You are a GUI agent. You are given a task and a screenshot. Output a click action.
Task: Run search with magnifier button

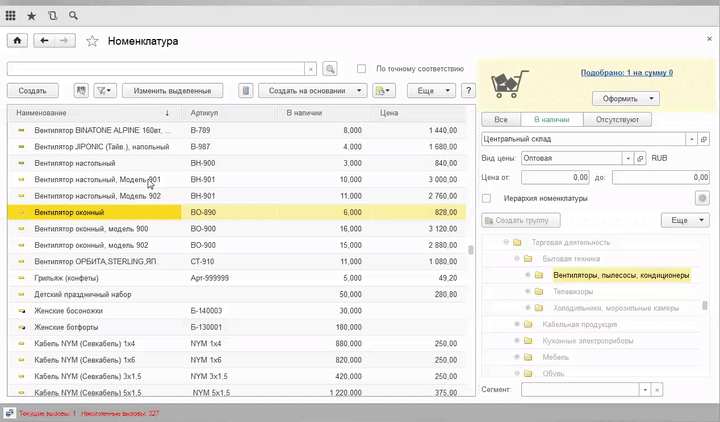330,69
